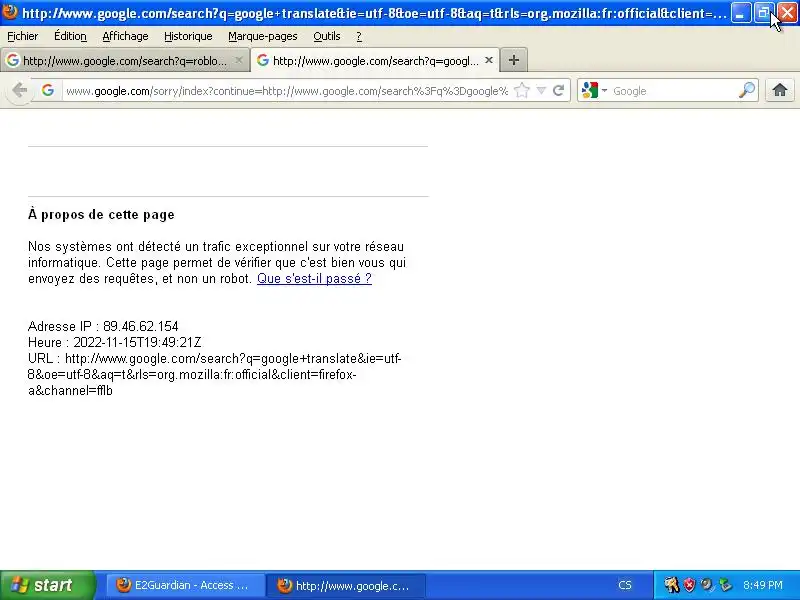Close the Firefox window
Viewport: 800px width, 600px height.
coord(787,13)
